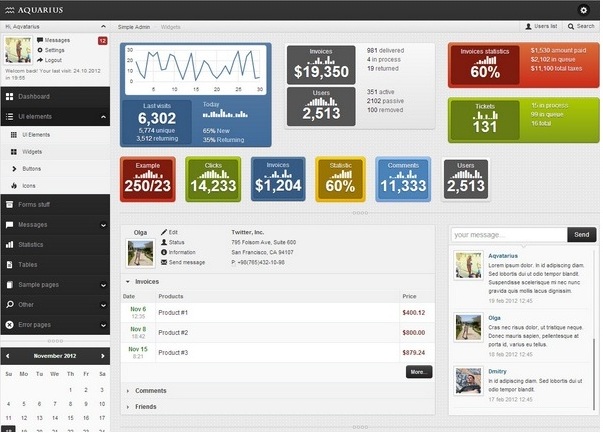
Task: Open Tables menu item
Action: (x=55, y=265)
